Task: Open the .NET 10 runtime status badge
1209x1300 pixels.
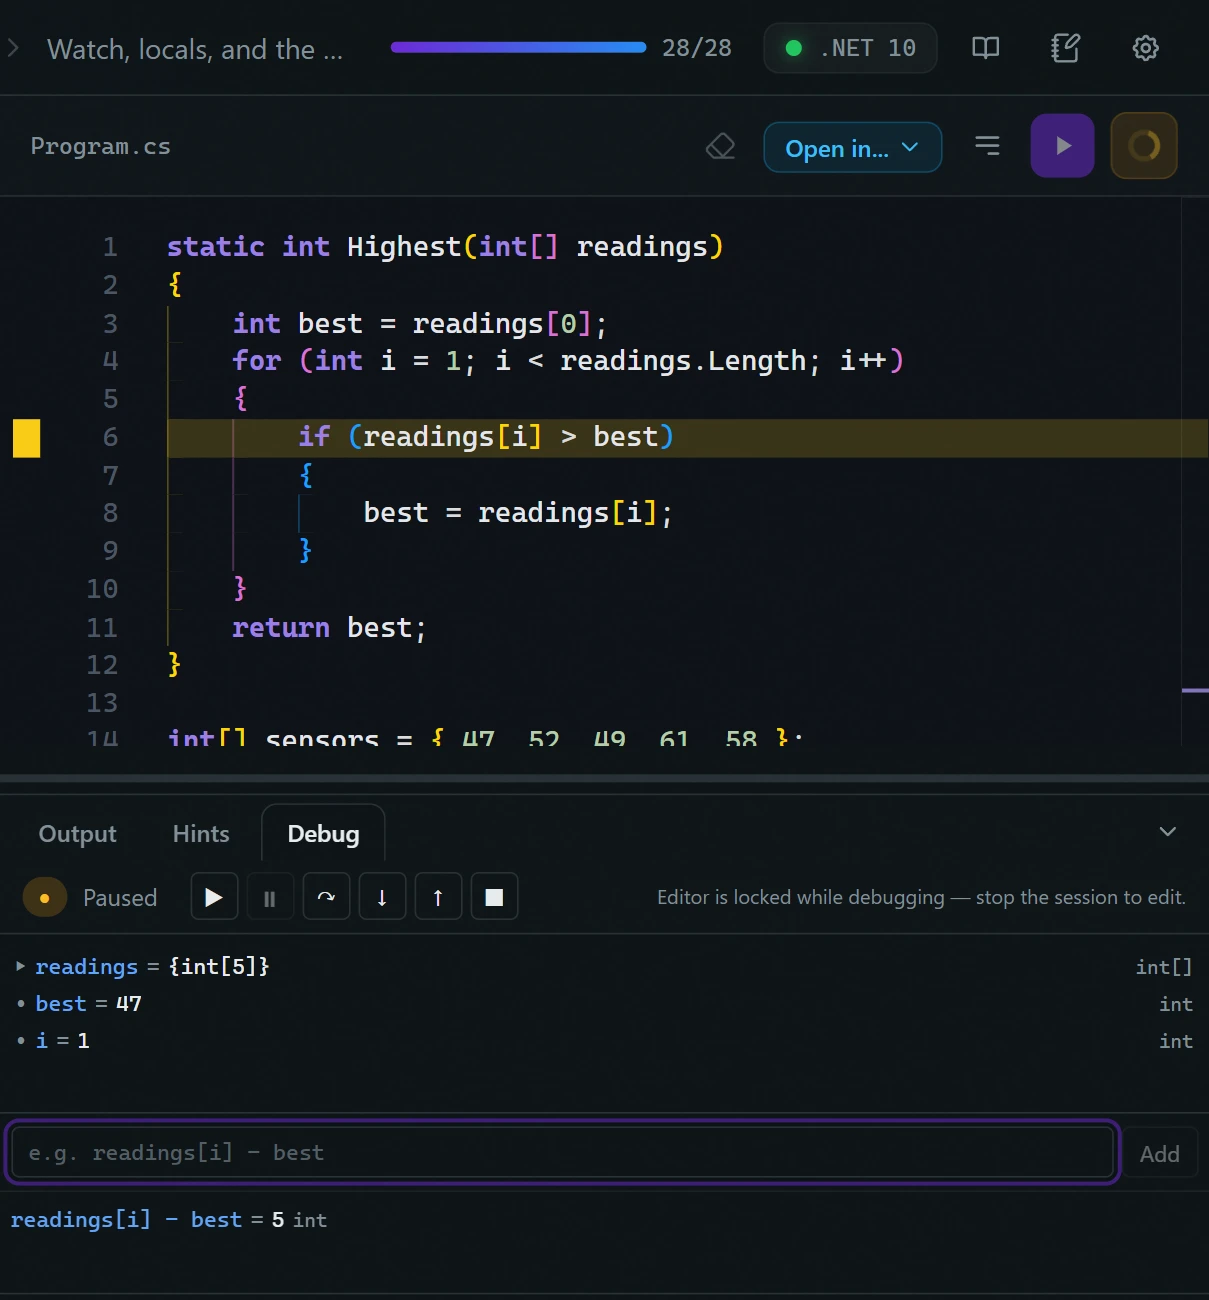Action: click(850, 48)
